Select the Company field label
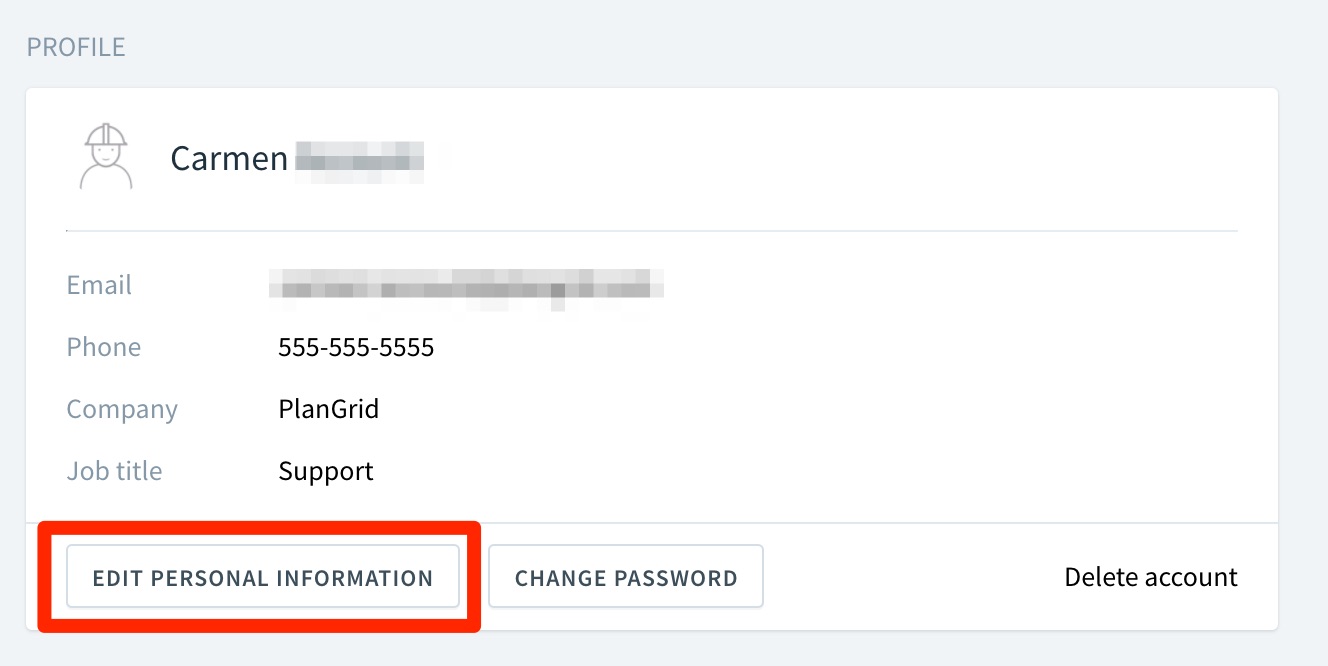Viewport: 1328px width, 666px height. click(x=122, y=410)
